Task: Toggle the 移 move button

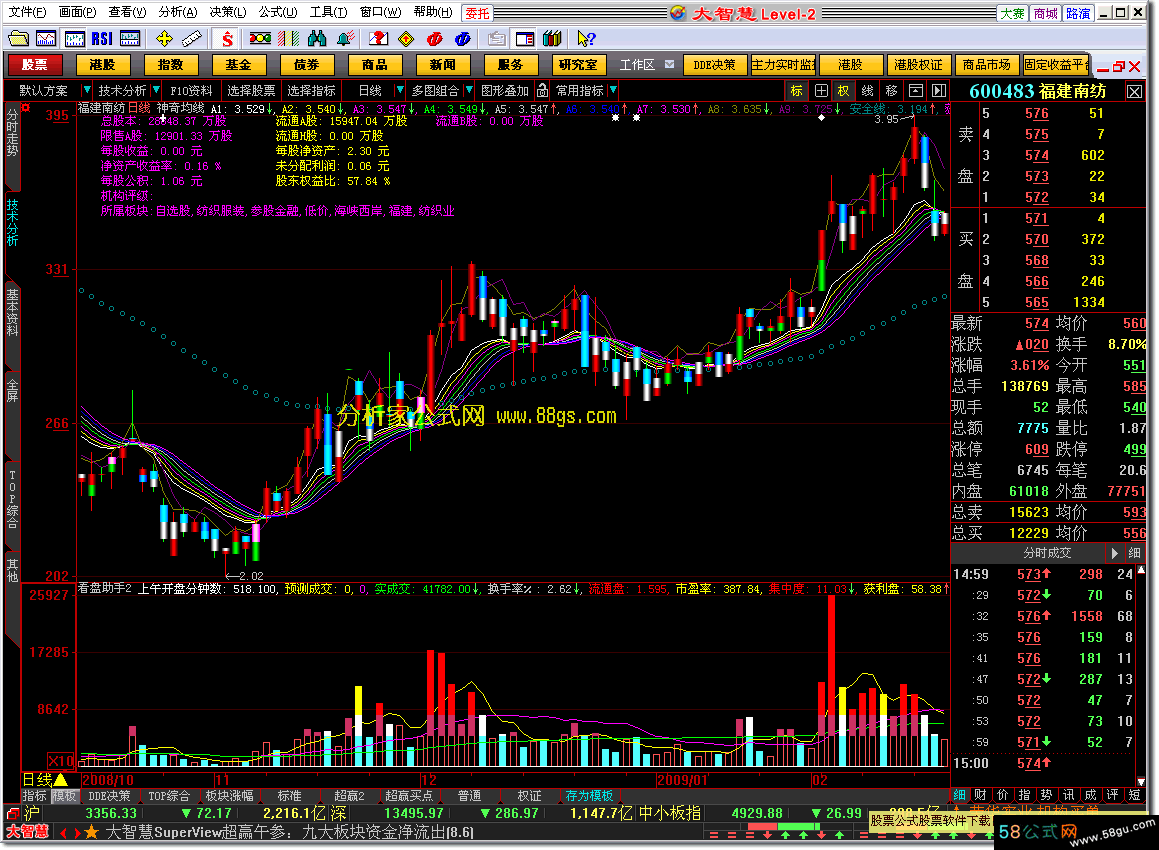Action: [x=891, y=90]
